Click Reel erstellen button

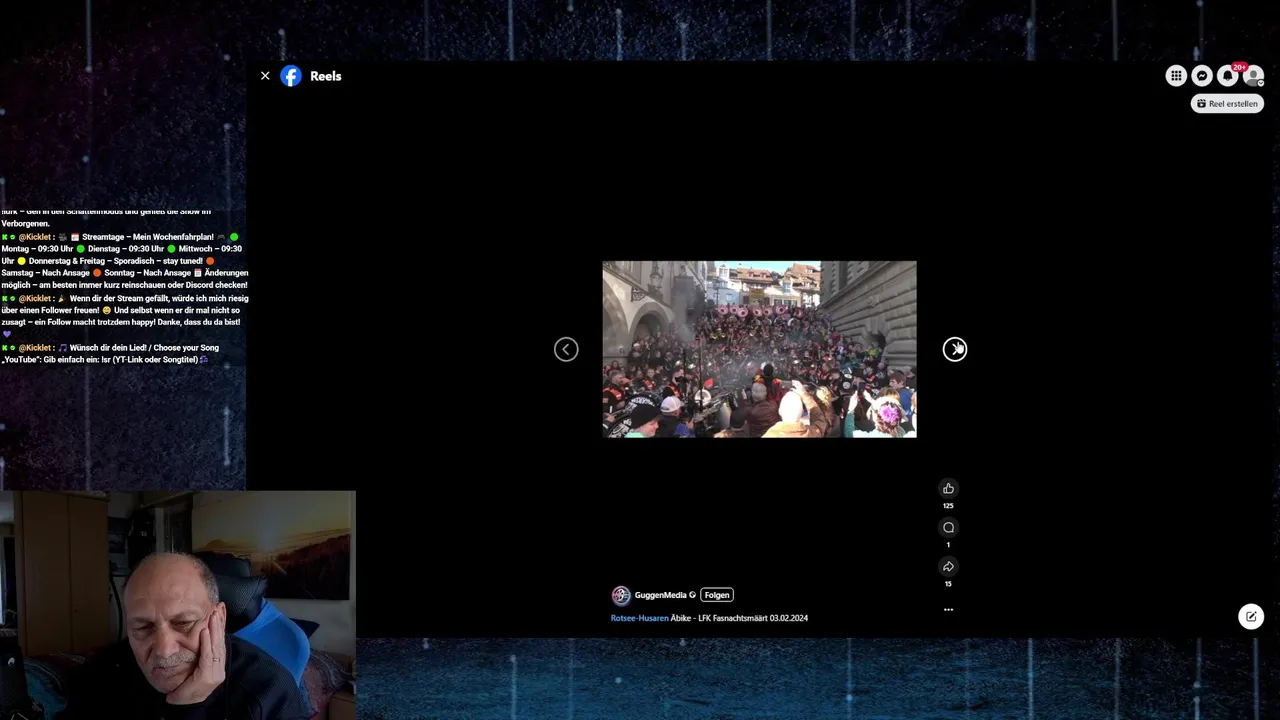tap(1227, 103)
